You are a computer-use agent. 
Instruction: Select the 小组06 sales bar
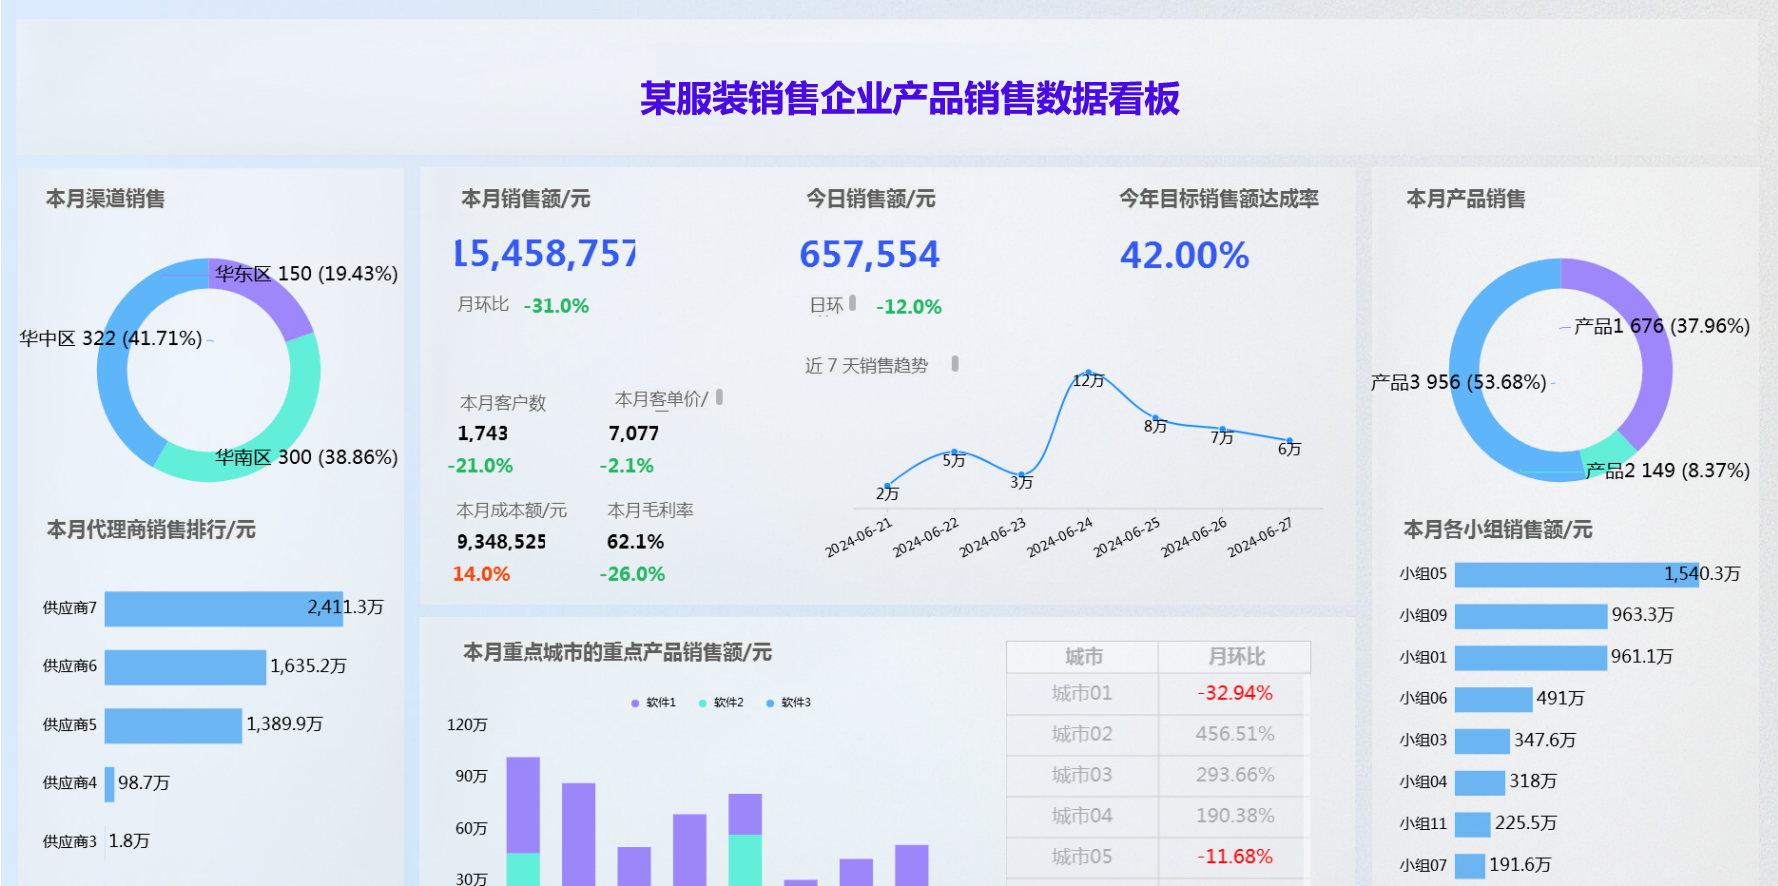pos(1493,699)
